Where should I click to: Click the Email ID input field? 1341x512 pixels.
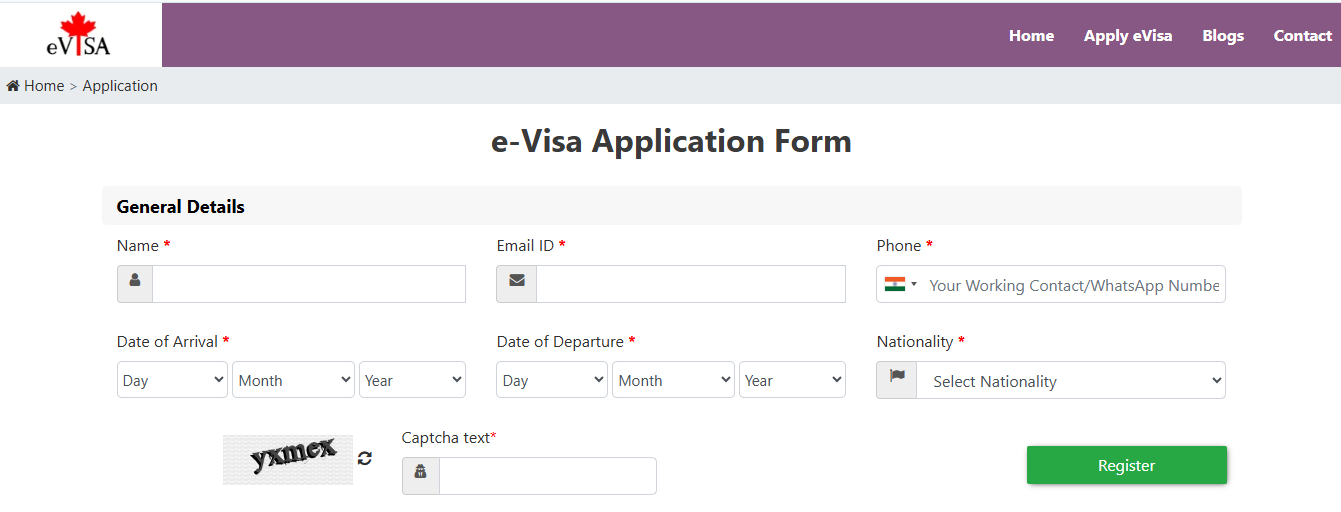[x=690, y=284]
